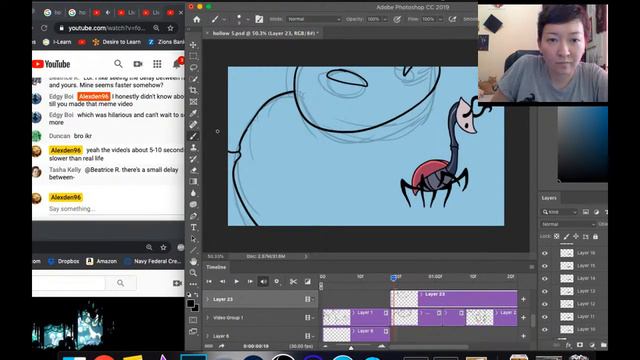This screenshot has width=640, height=360.
Task: Select the Quick Selection tool
Action: (193, 79)
